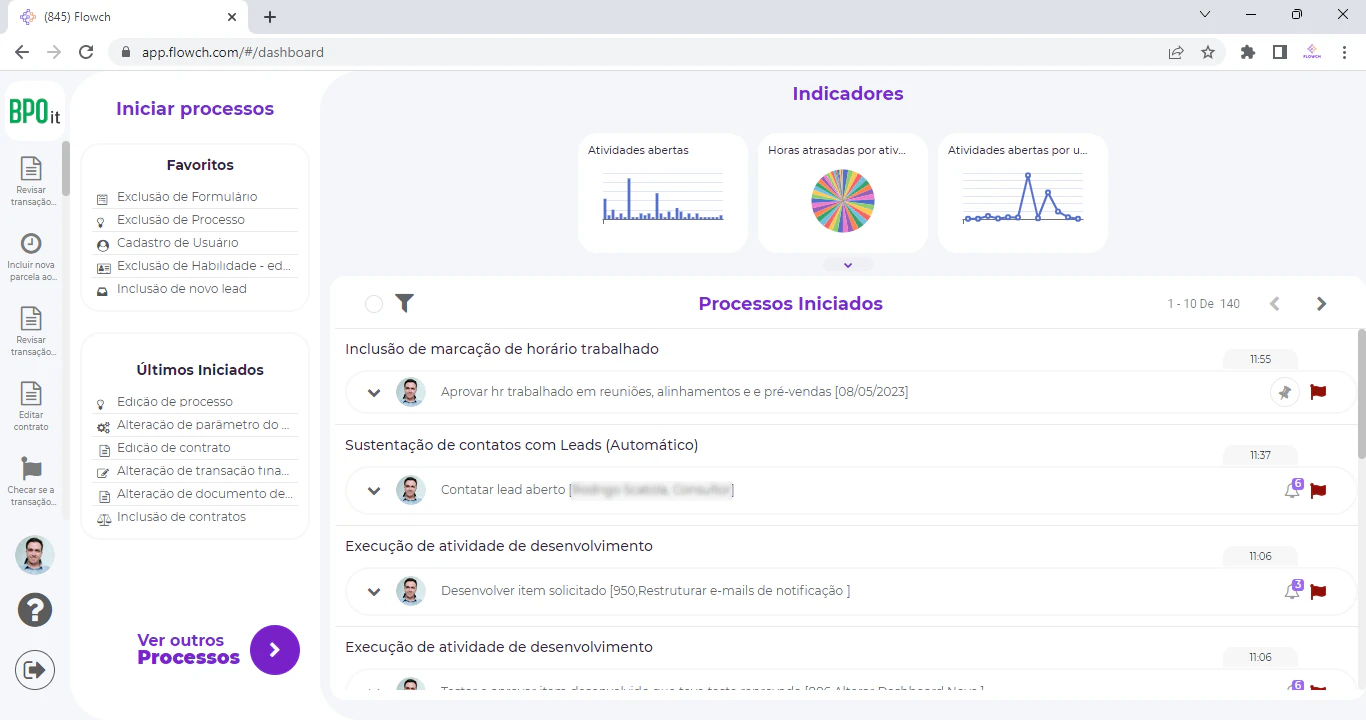
Task: Select the circle checkbox beside the filter
Action: point(374,302)
